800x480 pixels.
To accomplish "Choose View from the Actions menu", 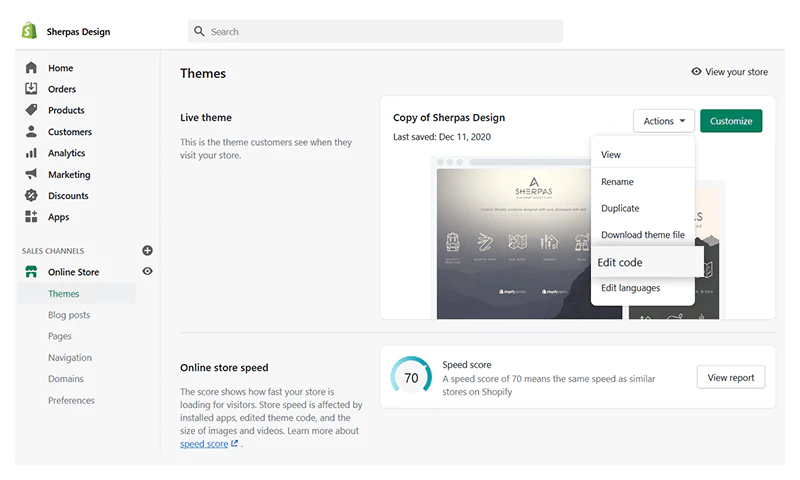I will click(x=643, y=155).
